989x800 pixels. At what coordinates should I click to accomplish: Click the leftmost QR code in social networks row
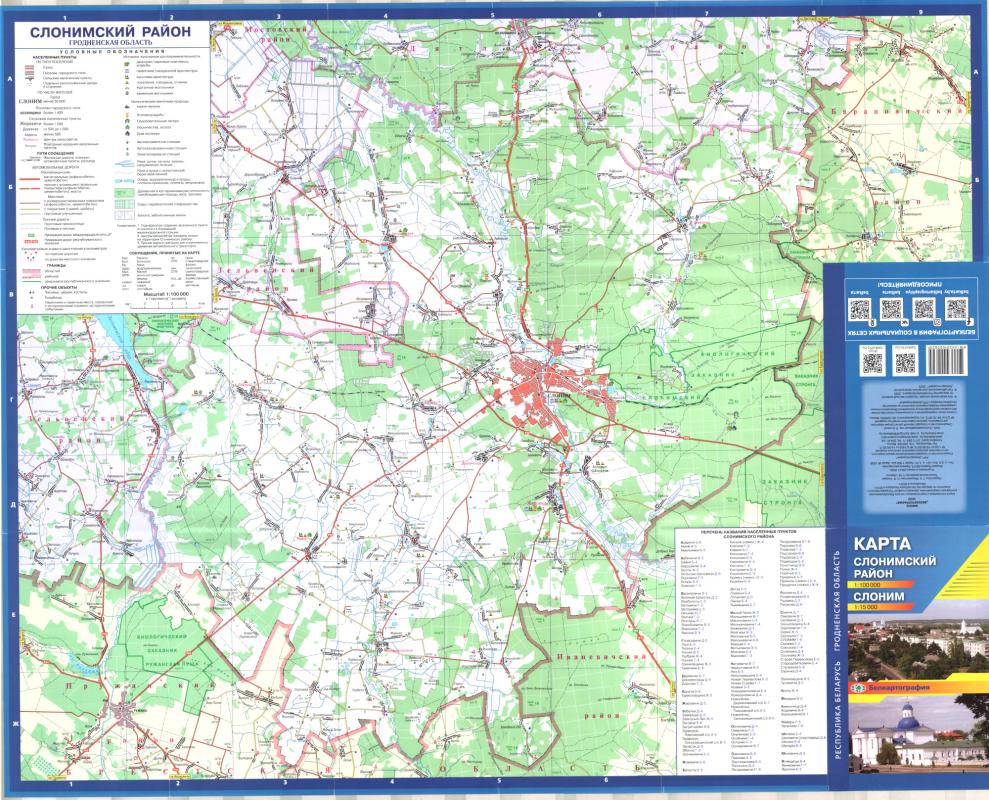(860, 309)
